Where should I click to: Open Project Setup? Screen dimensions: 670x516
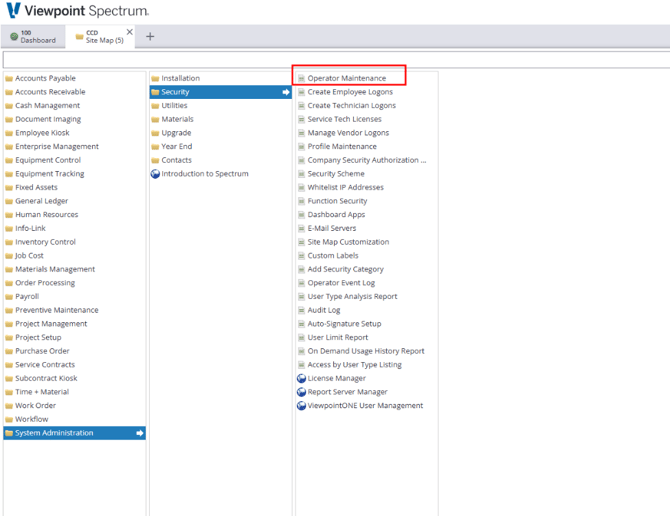tap(38, 337)
